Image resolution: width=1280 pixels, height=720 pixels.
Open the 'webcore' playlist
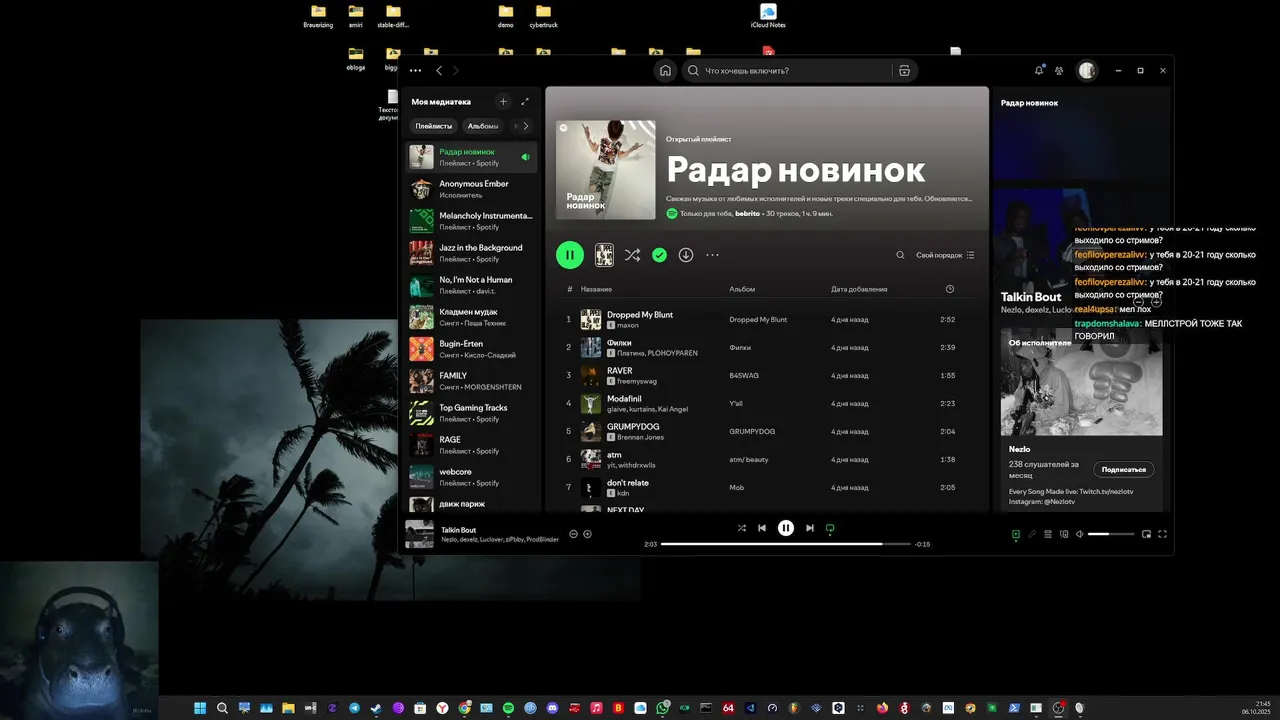pos(471,477)
